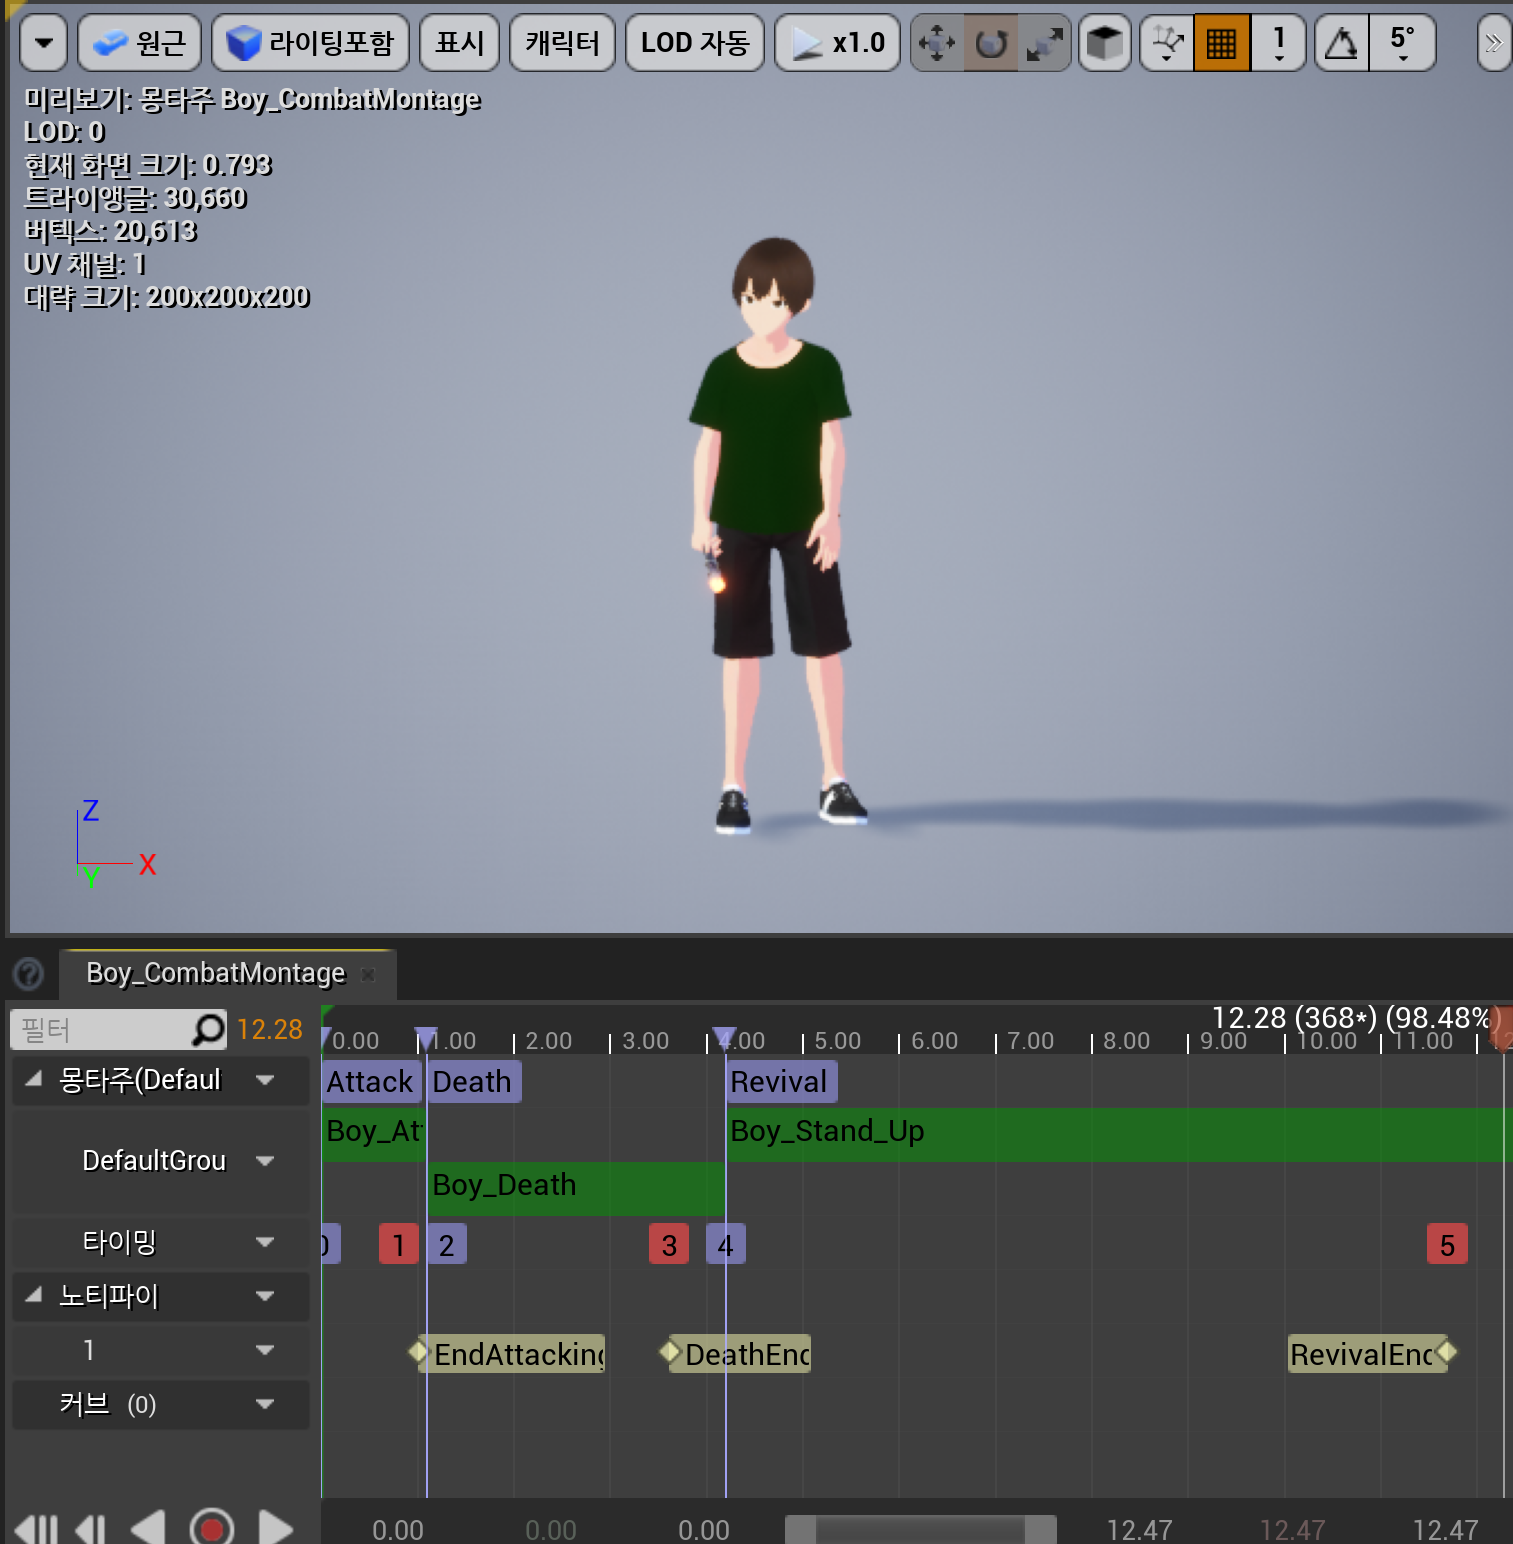Click the cube view mode icon

click(1105, 42)
